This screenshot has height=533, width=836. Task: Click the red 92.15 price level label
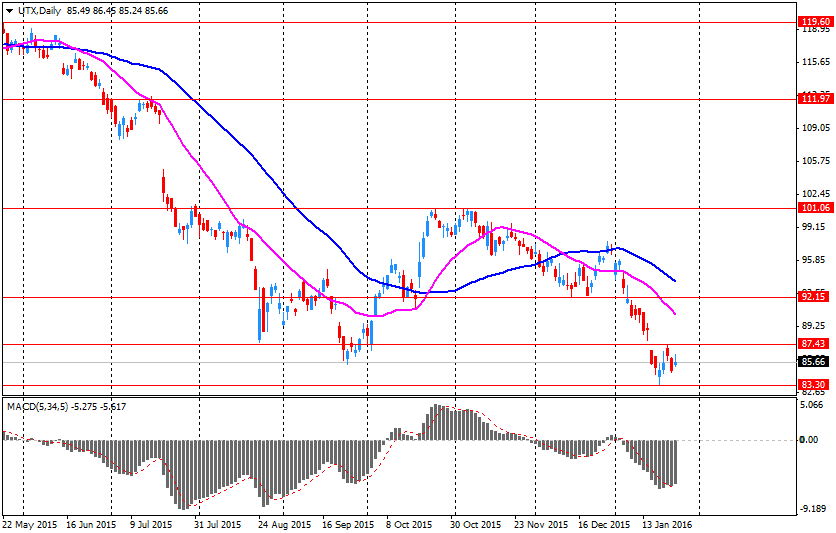(x=814, y=297)
